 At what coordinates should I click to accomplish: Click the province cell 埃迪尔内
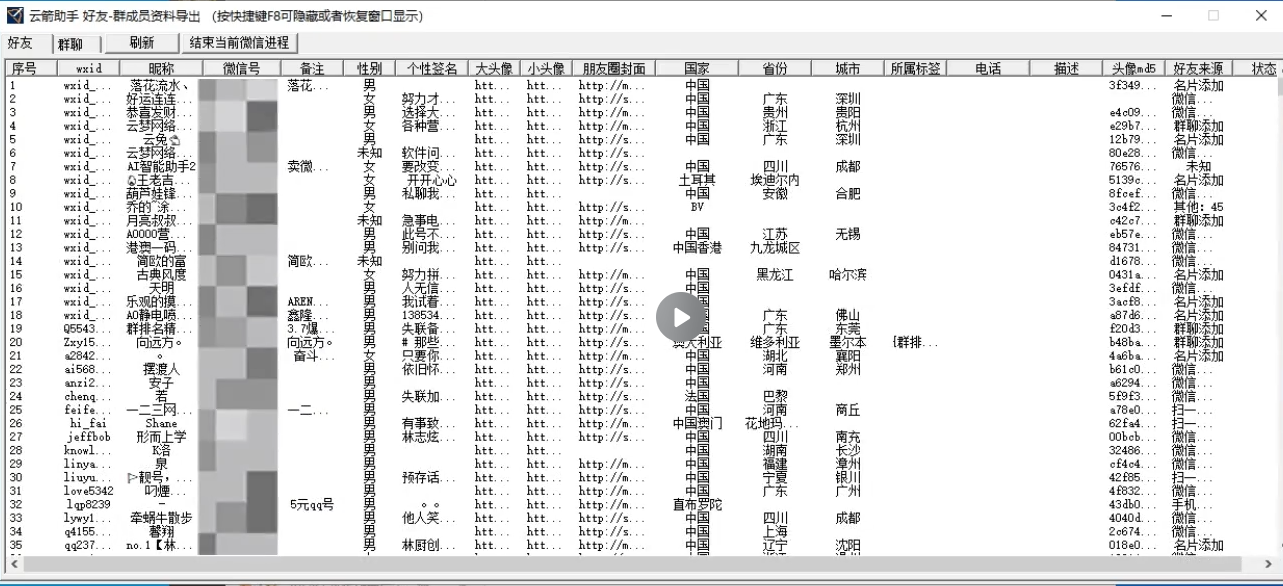click(x=775, y=180)
